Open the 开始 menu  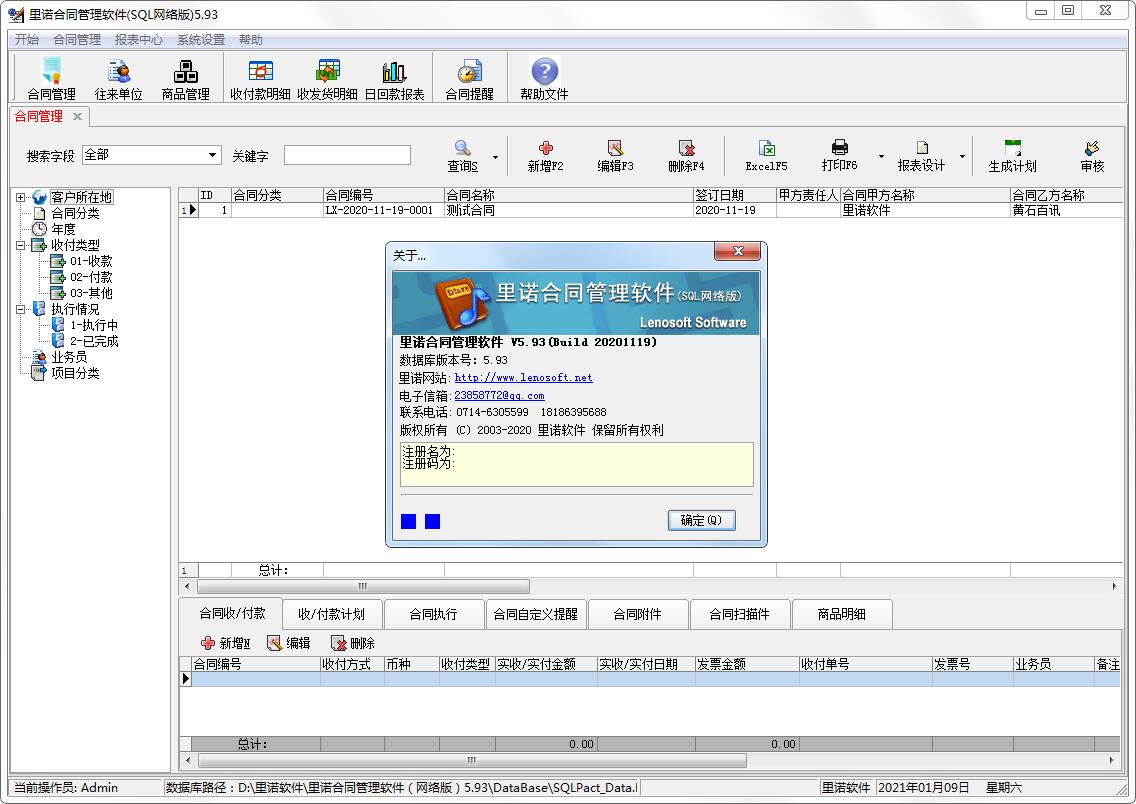pyautogui.click(x=27, y=40)
